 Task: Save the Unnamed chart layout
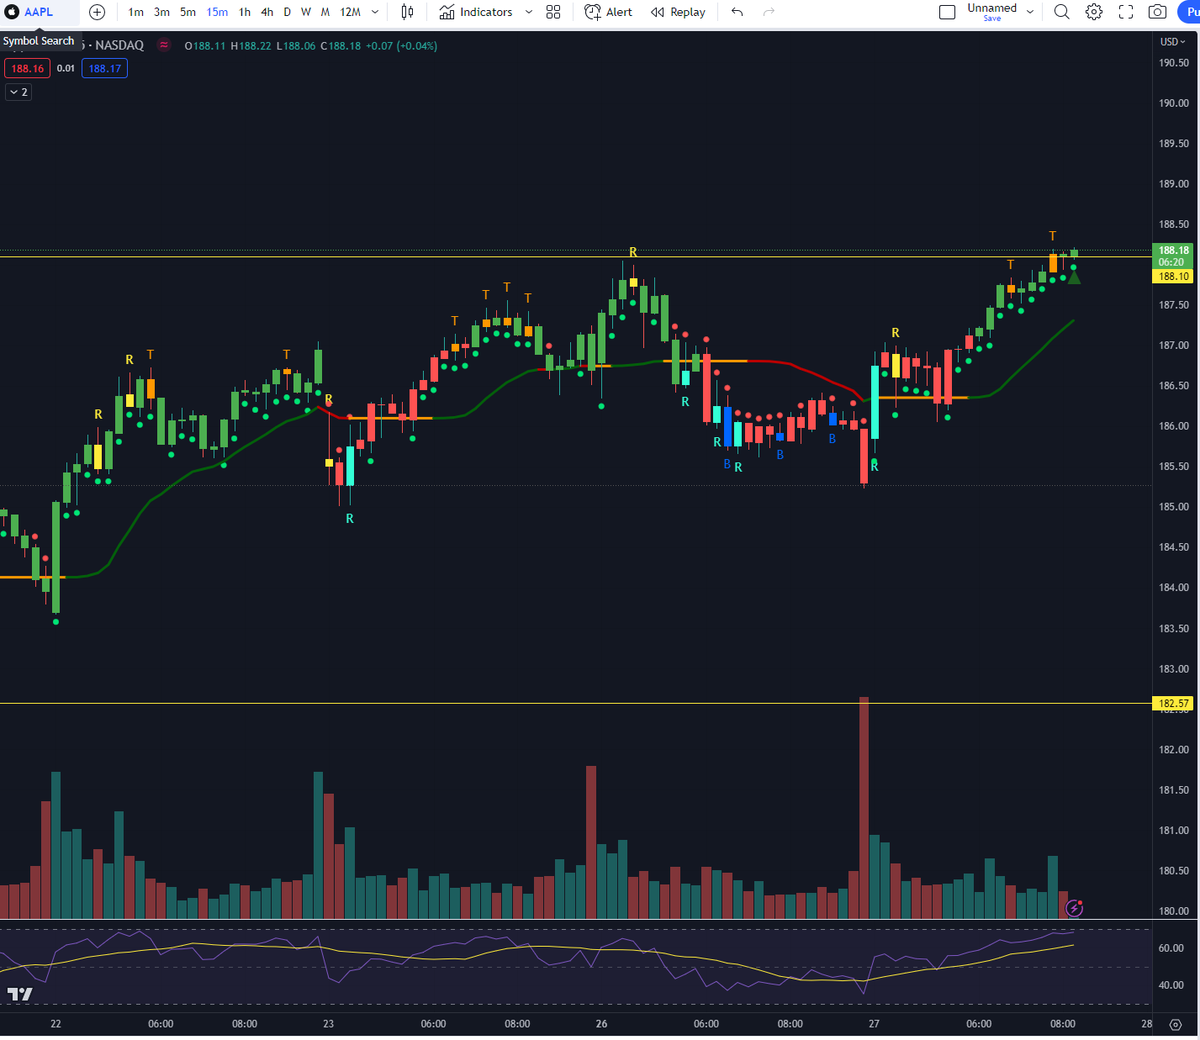coord(992,12)
